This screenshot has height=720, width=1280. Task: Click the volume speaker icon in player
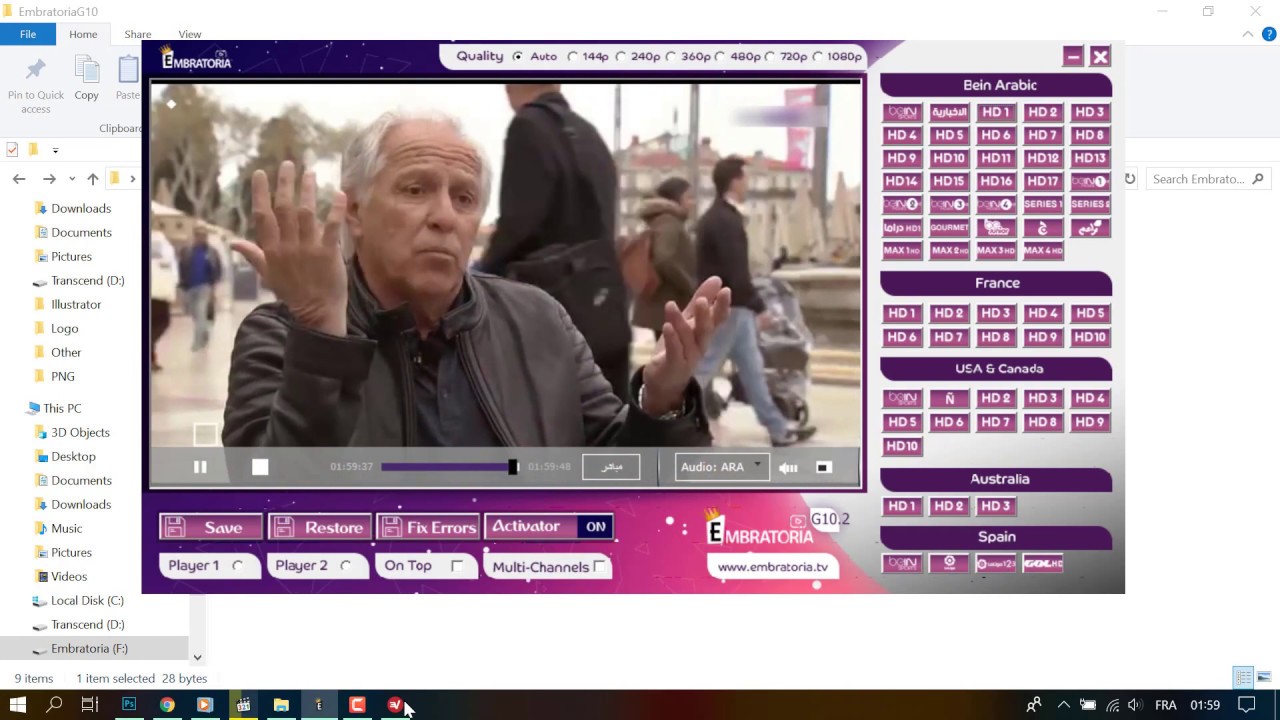(789, 467)
